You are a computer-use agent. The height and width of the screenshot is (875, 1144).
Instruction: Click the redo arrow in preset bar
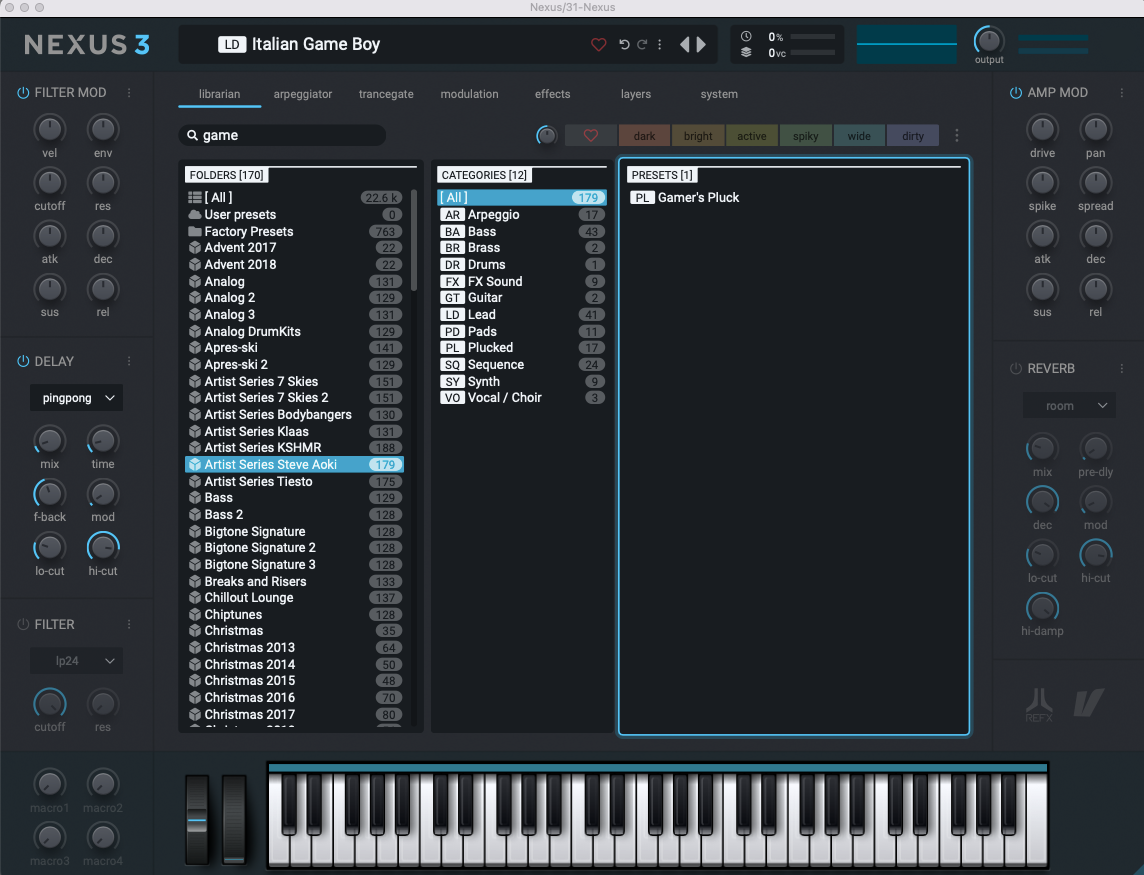click(642, 45)
